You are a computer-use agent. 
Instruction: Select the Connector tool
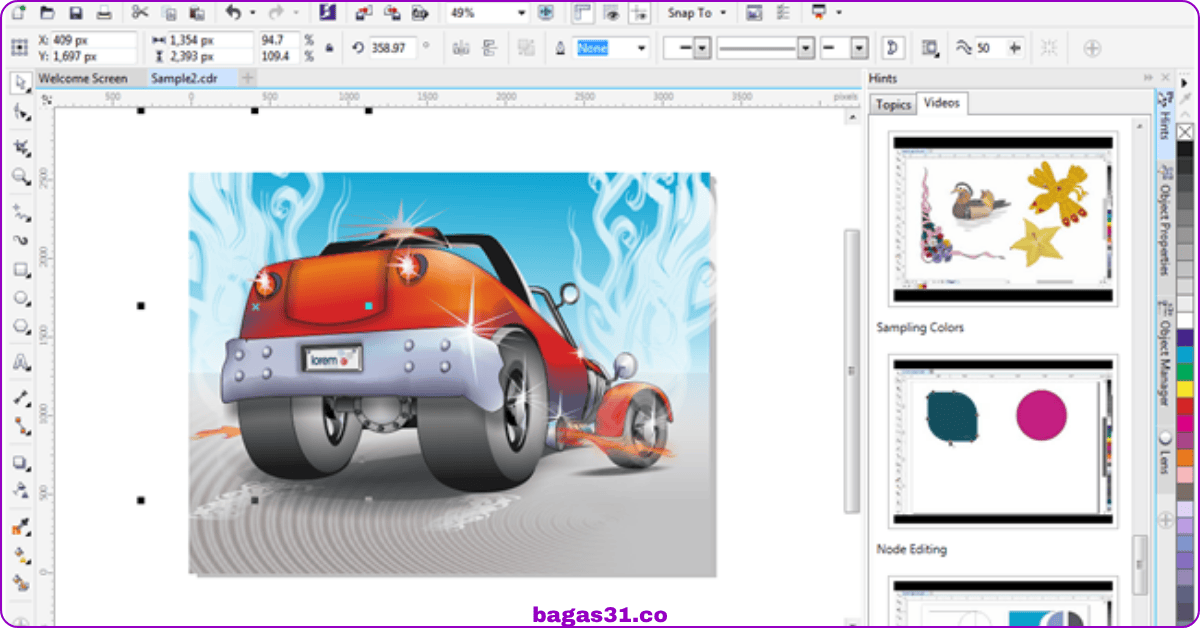click(x=20, y=426)
